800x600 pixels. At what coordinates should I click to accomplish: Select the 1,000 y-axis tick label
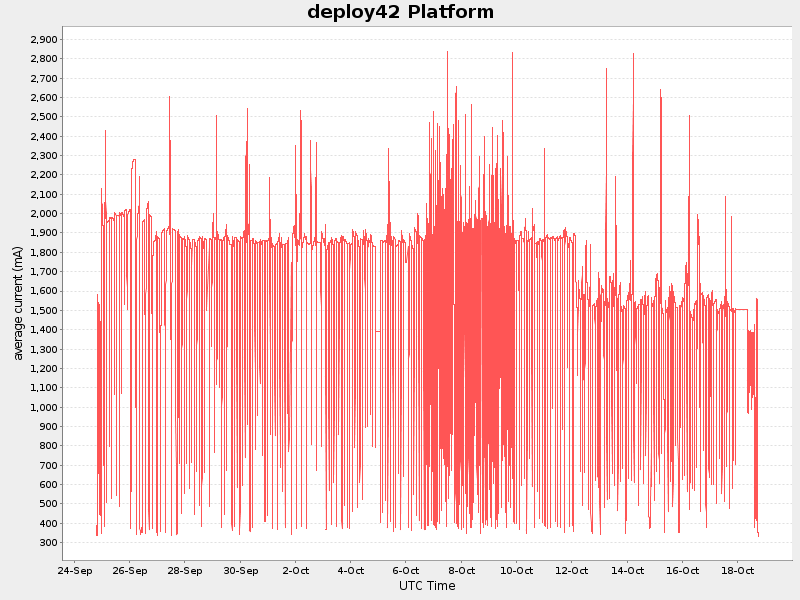pyautogui.click(x=46, y=407)
